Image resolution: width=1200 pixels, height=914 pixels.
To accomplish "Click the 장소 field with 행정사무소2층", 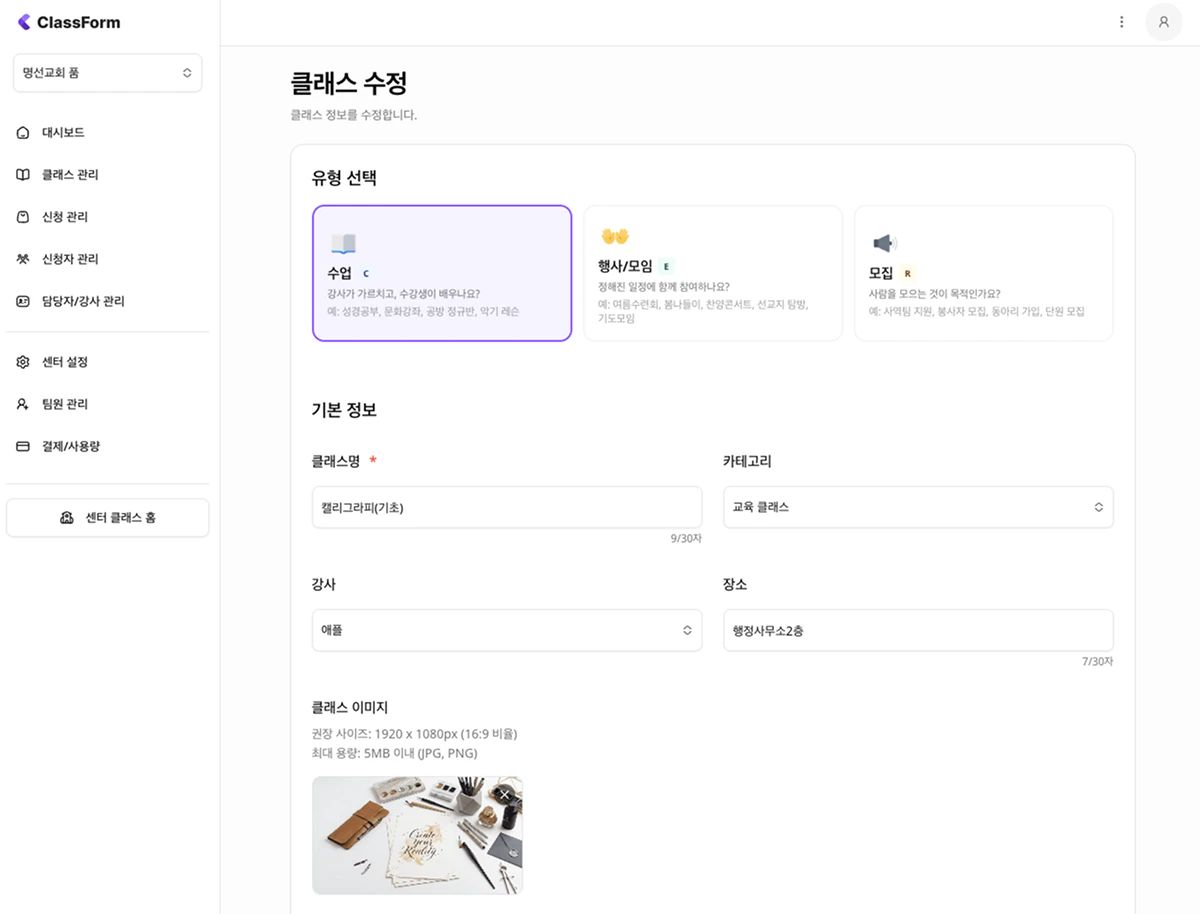I will 918,630.
